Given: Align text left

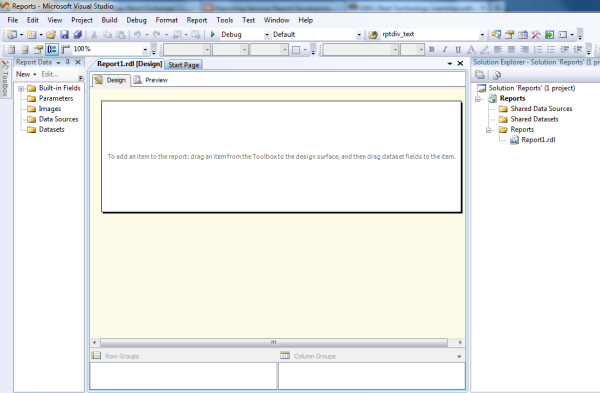Looking at the screenshot, I should pos(497,49).
